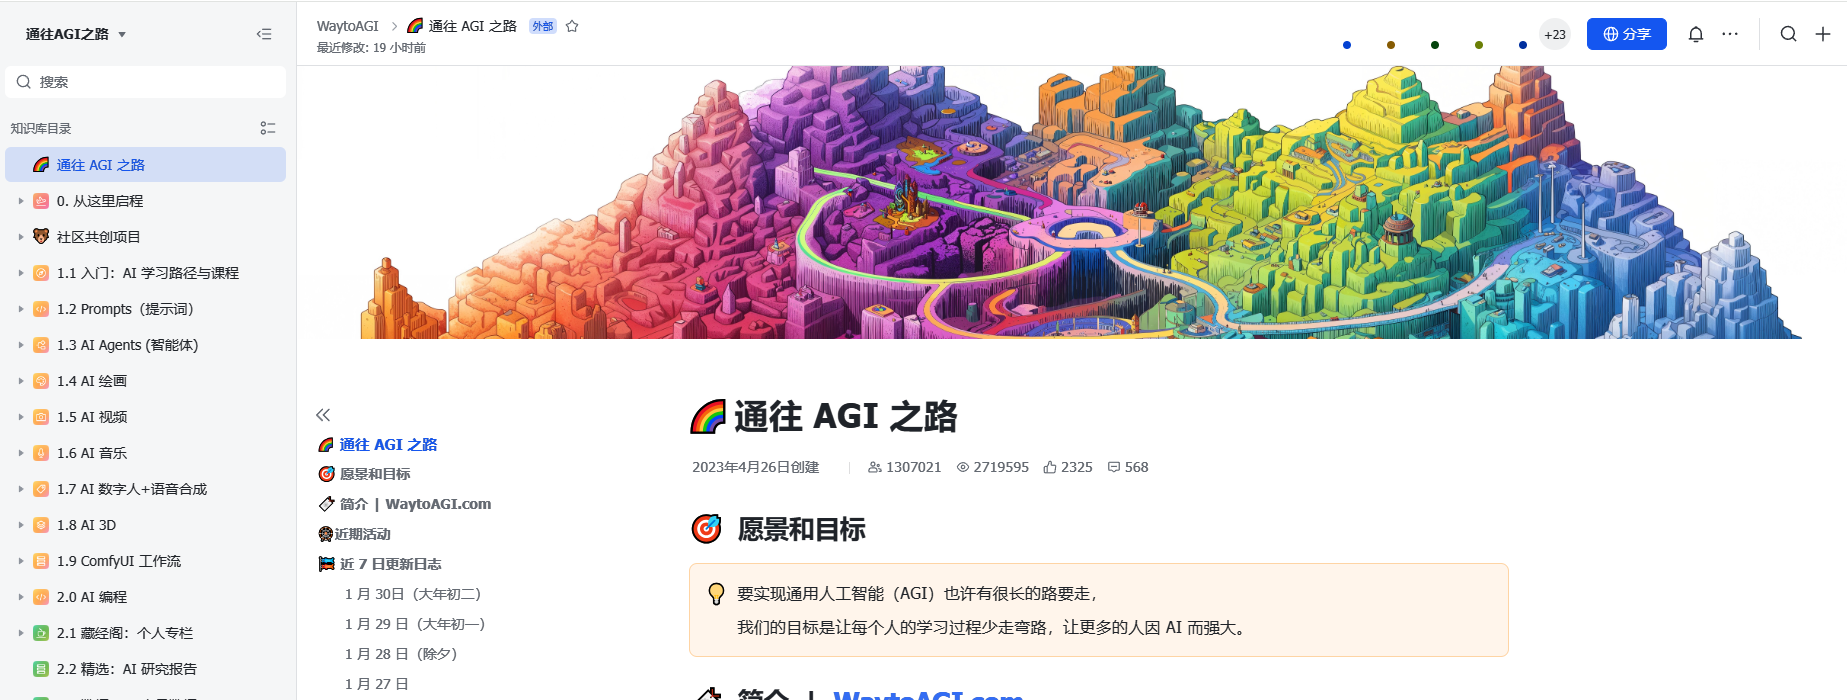Click into the 搜索 search field

tap(146, 82)
